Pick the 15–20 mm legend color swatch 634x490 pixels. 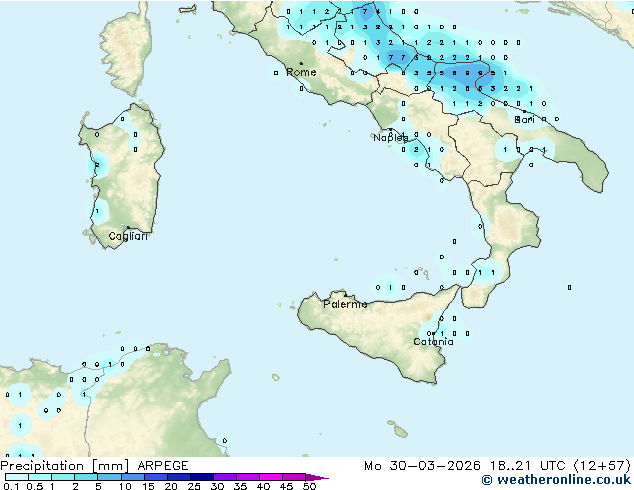point(156,477)
